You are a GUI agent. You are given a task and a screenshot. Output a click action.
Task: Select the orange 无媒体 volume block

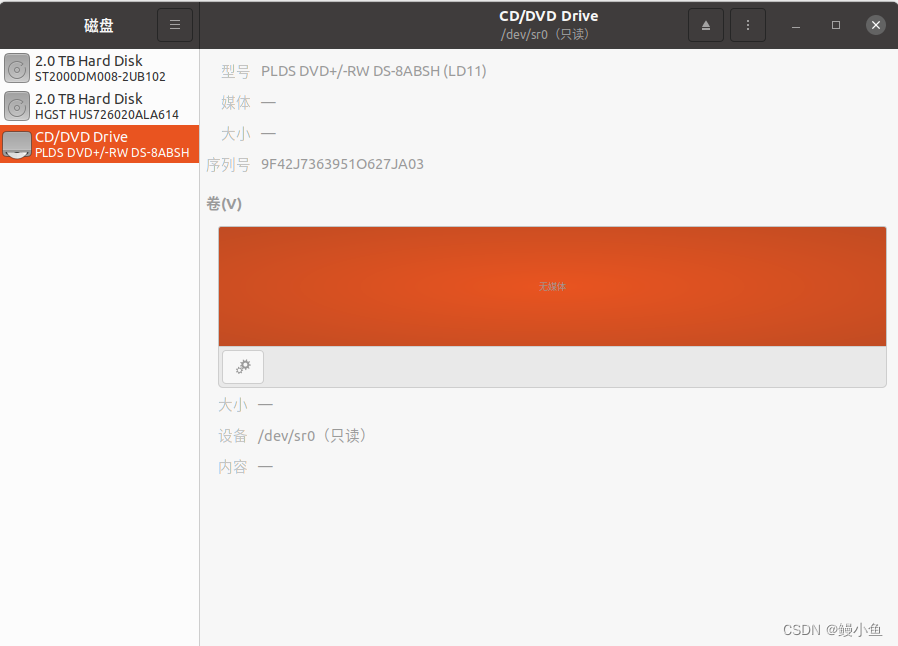click(x=552, y=286)
